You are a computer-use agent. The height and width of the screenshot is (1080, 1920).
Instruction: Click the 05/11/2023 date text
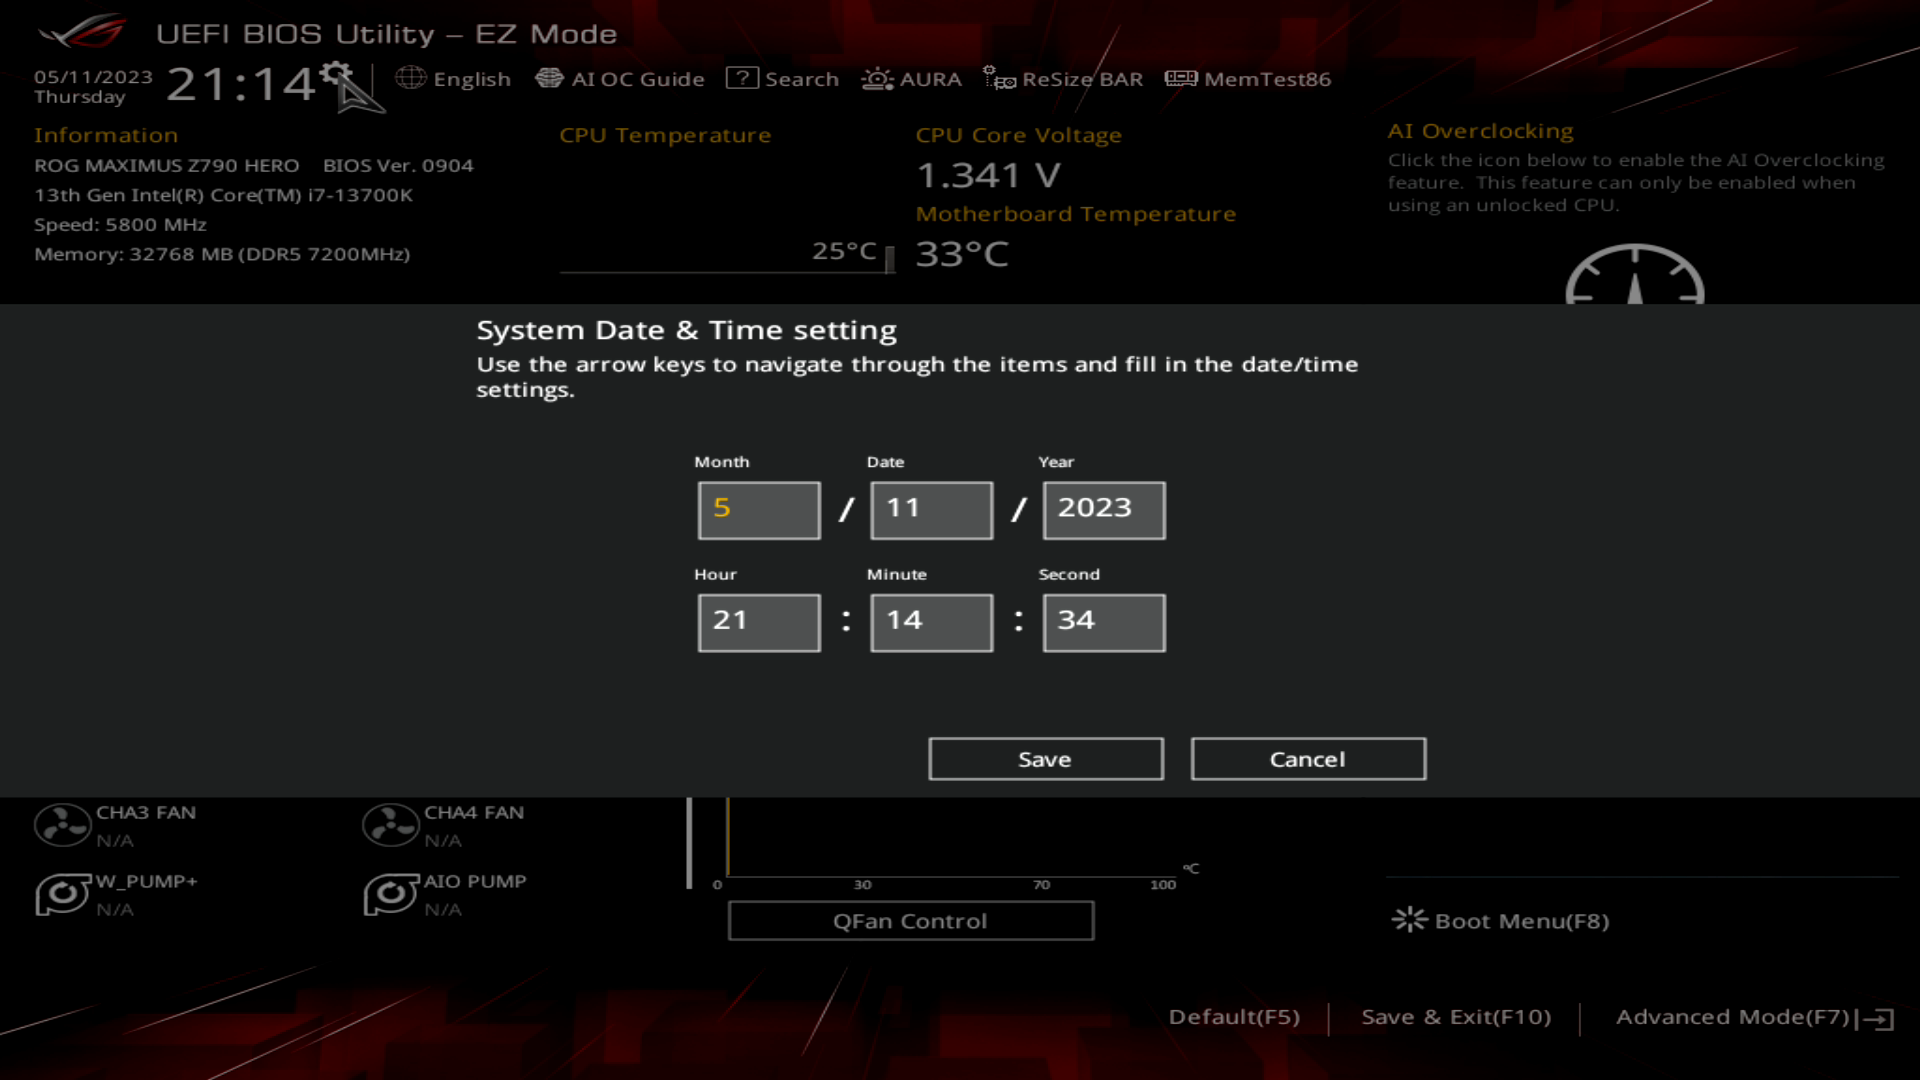tap(93, 77)
